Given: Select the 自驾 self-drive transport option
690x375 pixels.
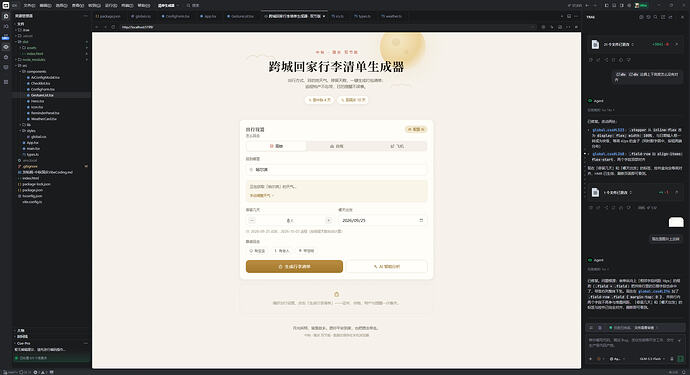Looking at the screenshot, I should tap(336, 146).
